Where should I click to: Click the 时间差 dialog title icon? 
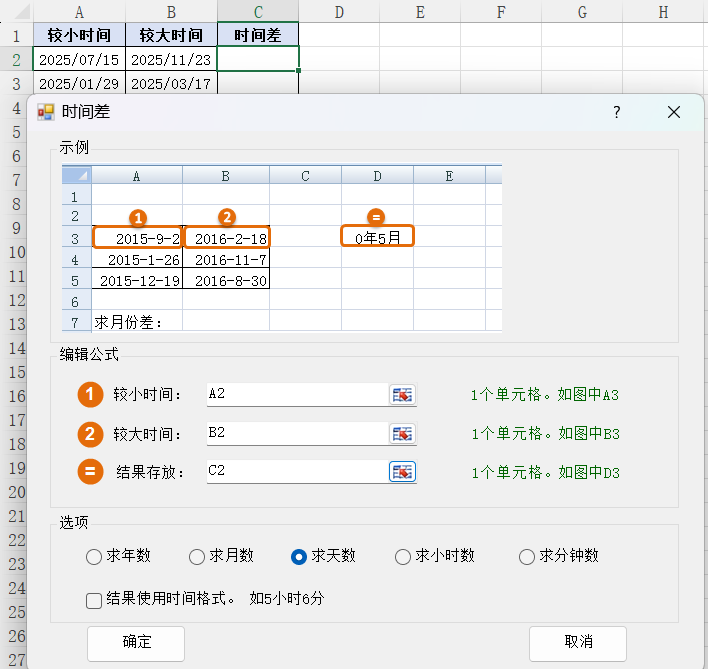(46, 112)
